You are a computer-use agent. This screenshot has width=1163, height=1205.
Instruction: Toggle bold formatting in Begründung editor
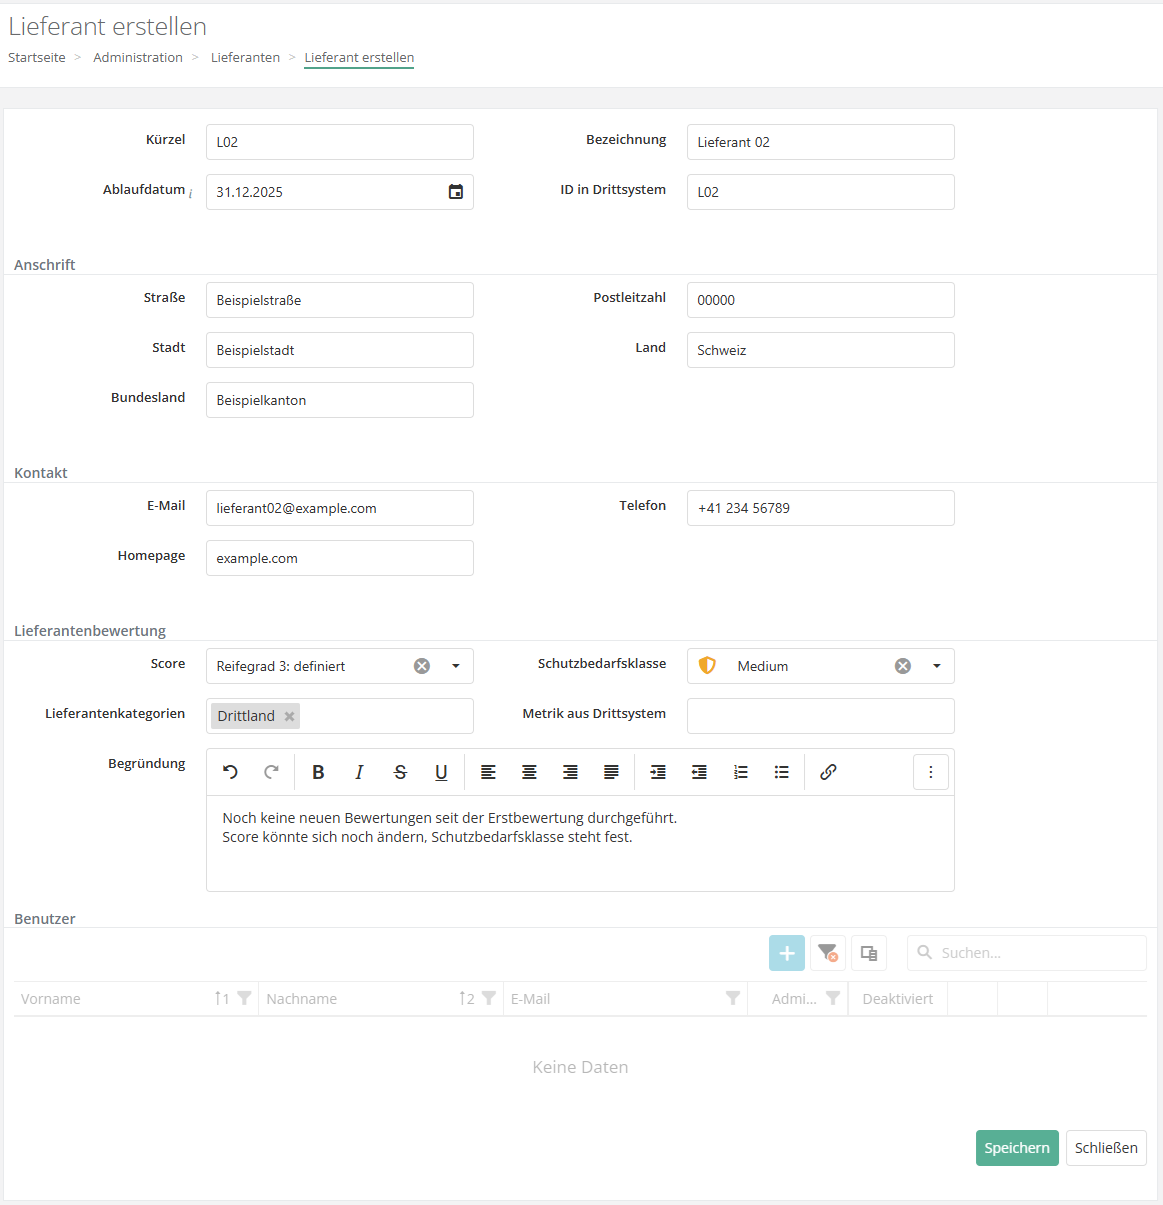(x=318, y=772)
